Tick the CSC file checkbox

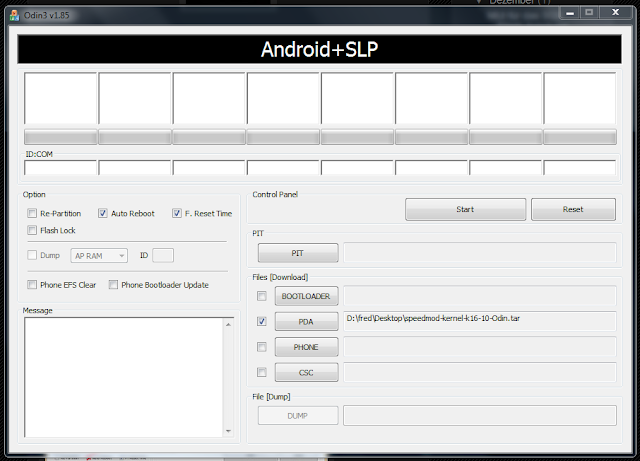[262, 372]
